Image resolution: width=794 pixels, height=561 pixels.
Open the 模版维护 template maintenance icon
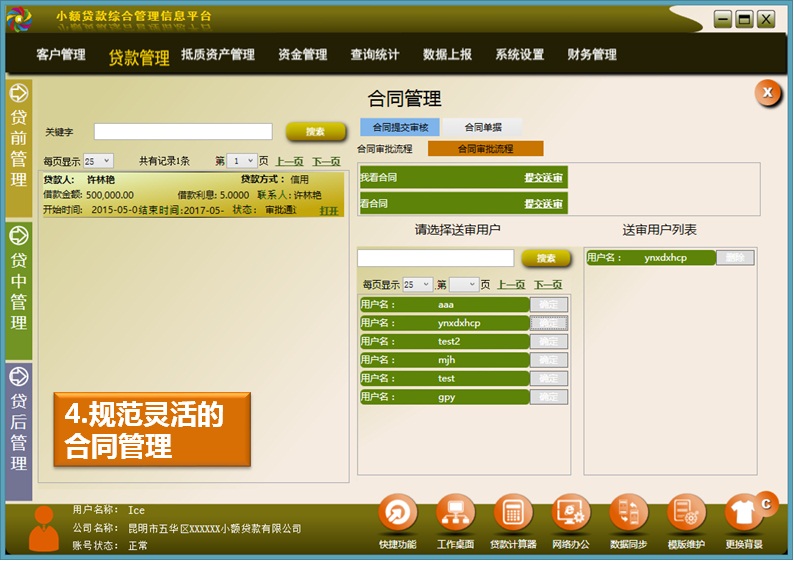coord(687,514)
